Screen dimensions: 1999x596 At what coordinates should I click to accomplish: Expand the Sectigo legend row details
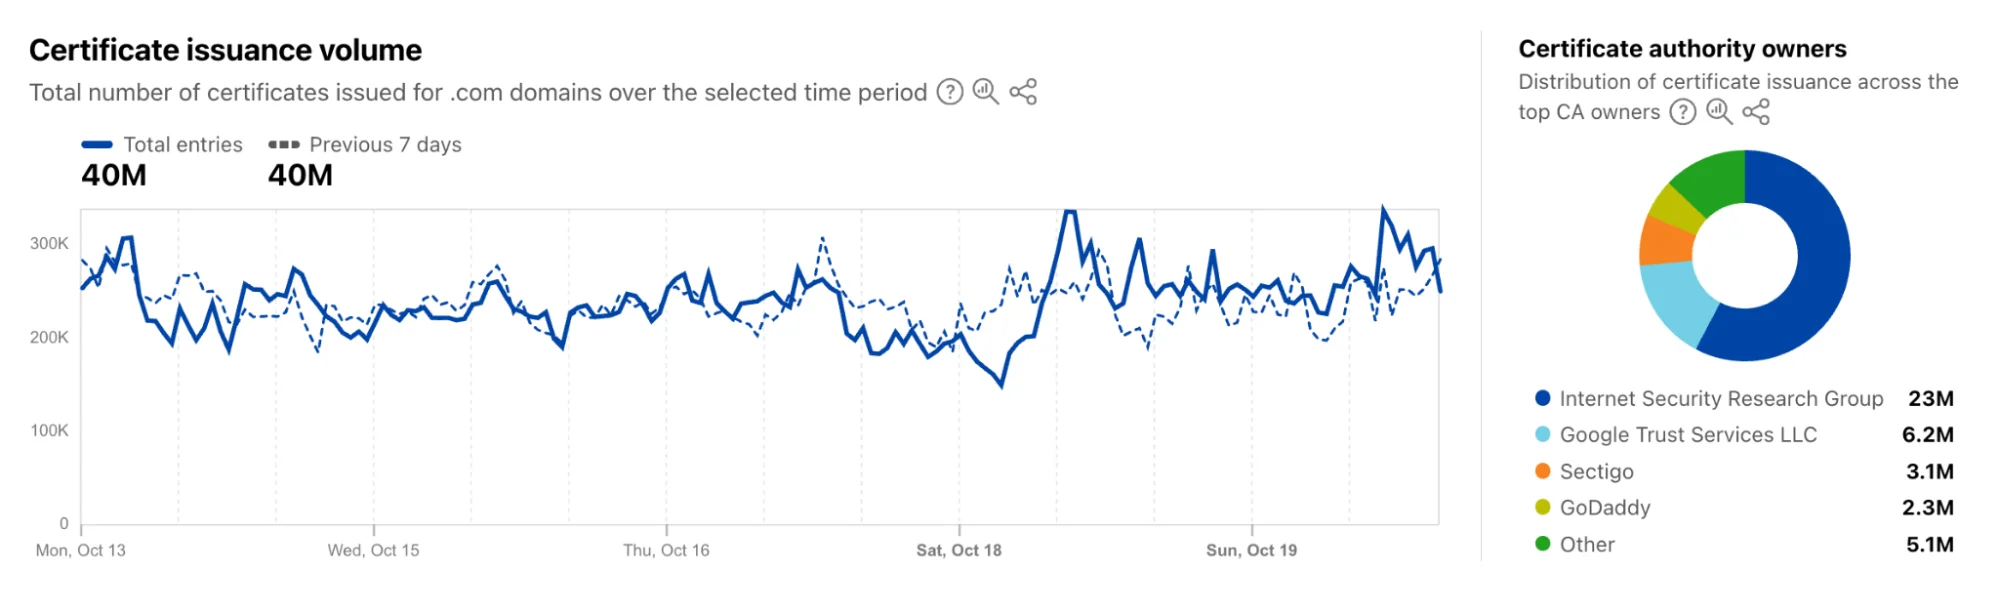pyautogui.click(x=1598, y=471)
